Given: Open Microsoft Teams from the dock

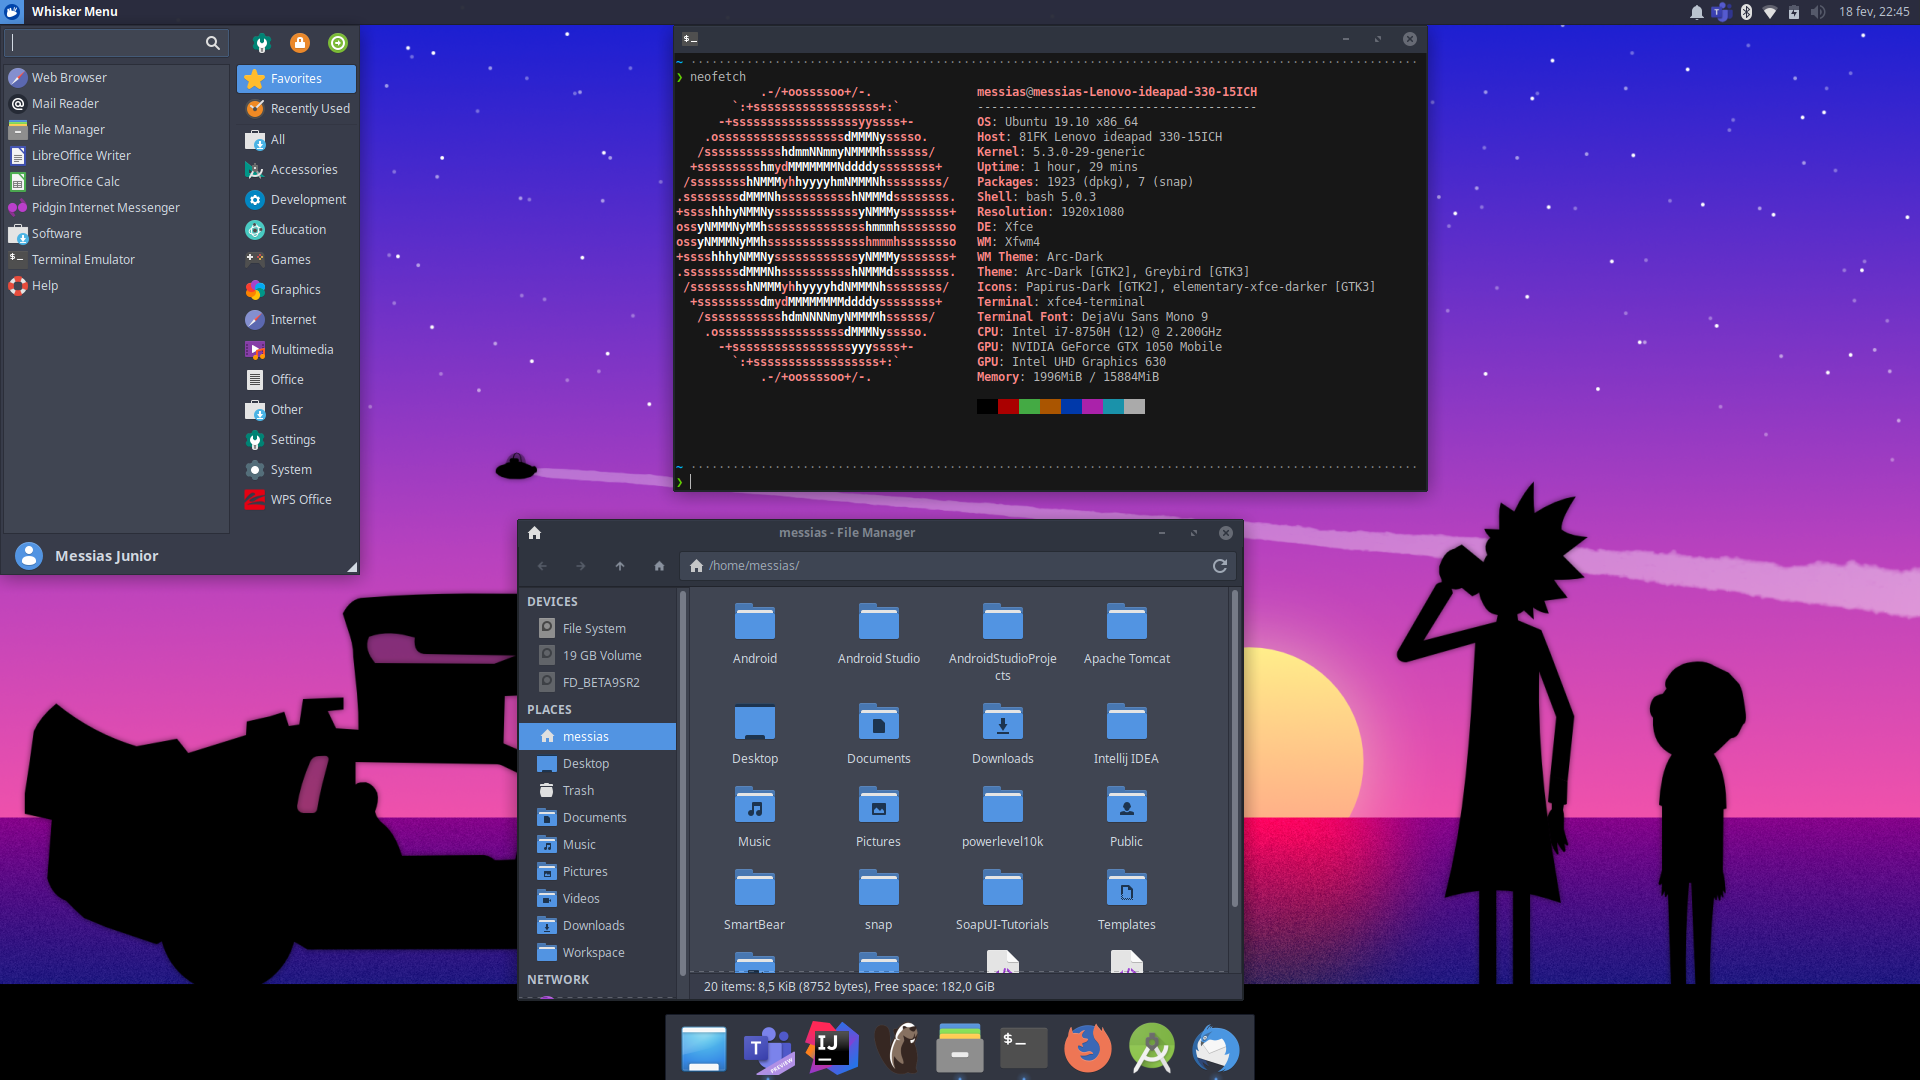Looking at the screenshot, I should (768, 1048).
